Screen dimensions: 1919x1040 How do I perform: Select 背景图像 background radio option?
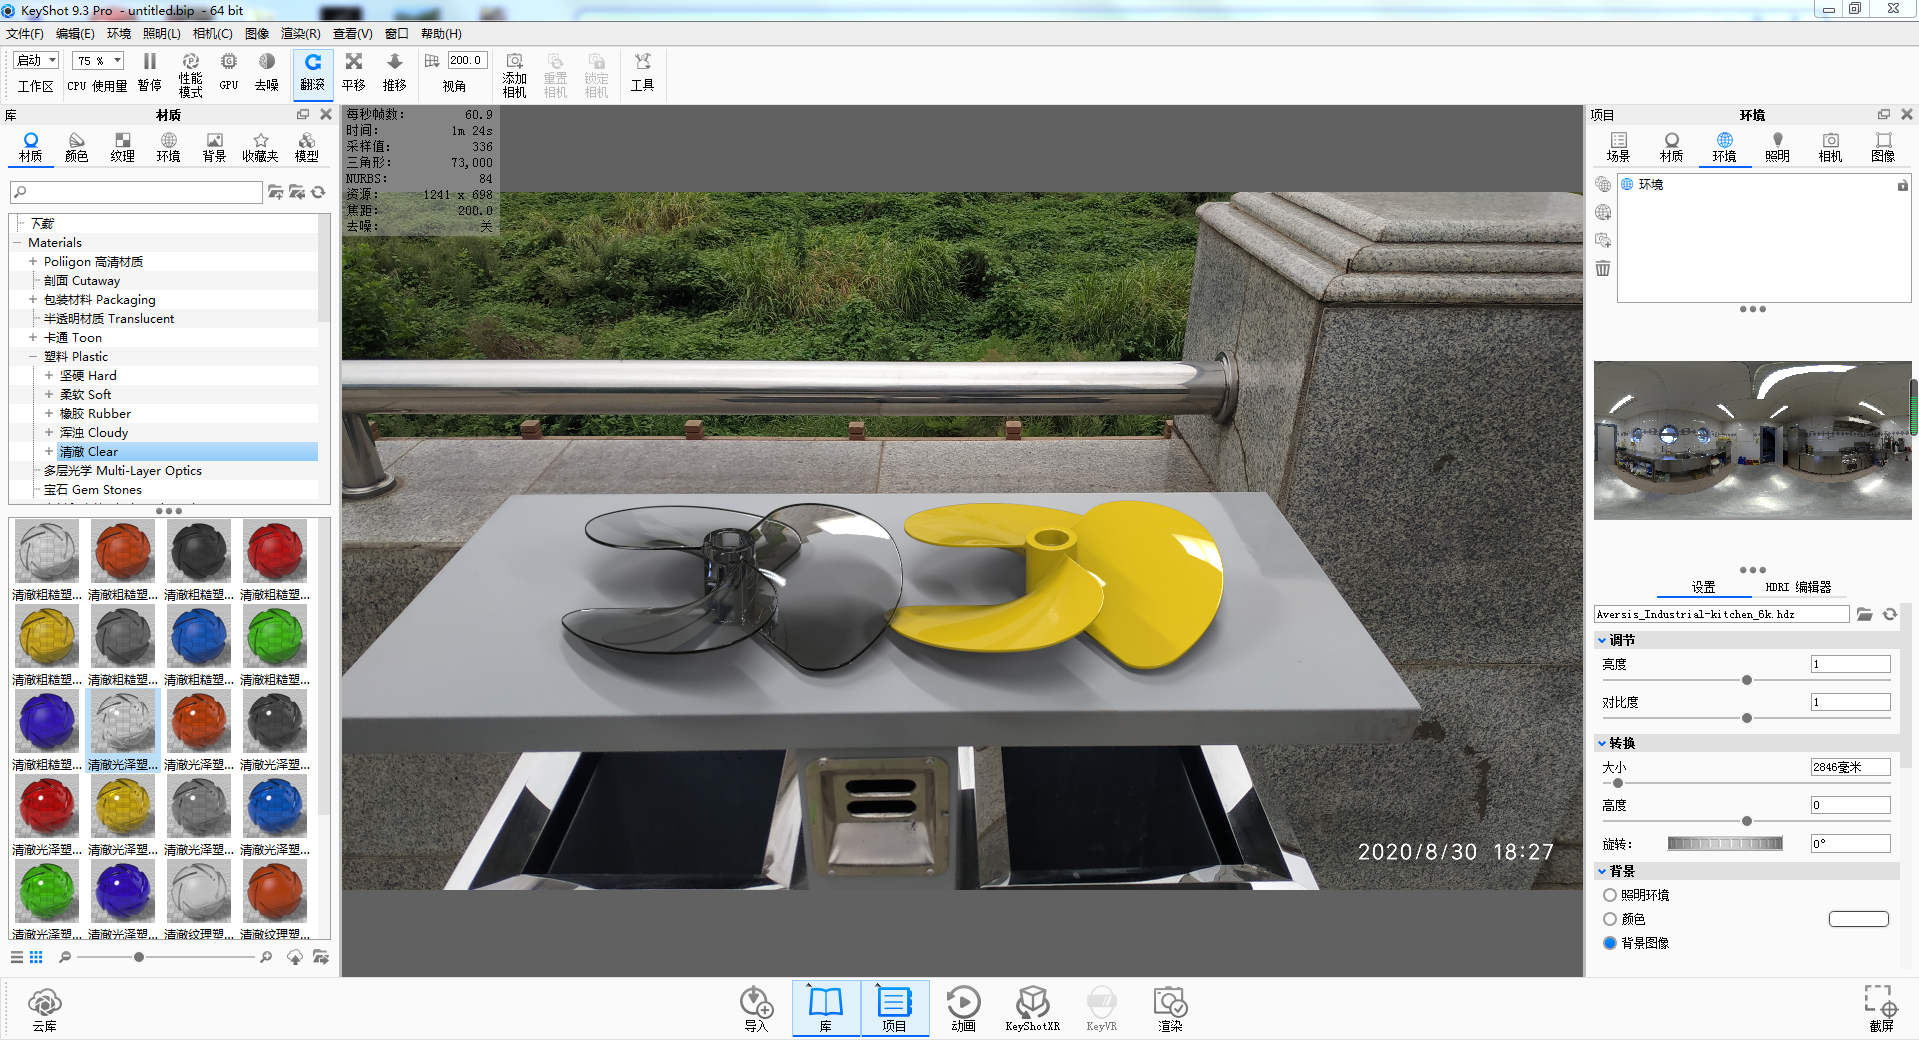point(1610,943)
